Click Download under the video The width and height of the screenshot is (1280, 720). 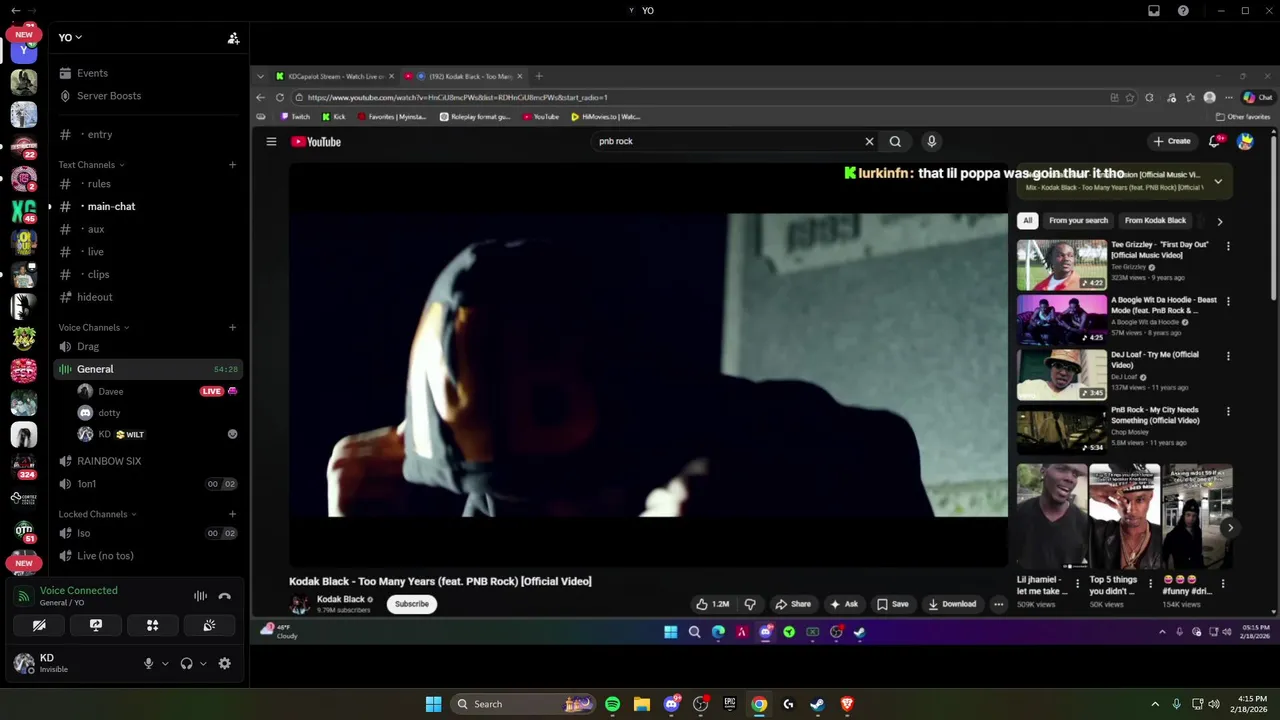(951, 604)
